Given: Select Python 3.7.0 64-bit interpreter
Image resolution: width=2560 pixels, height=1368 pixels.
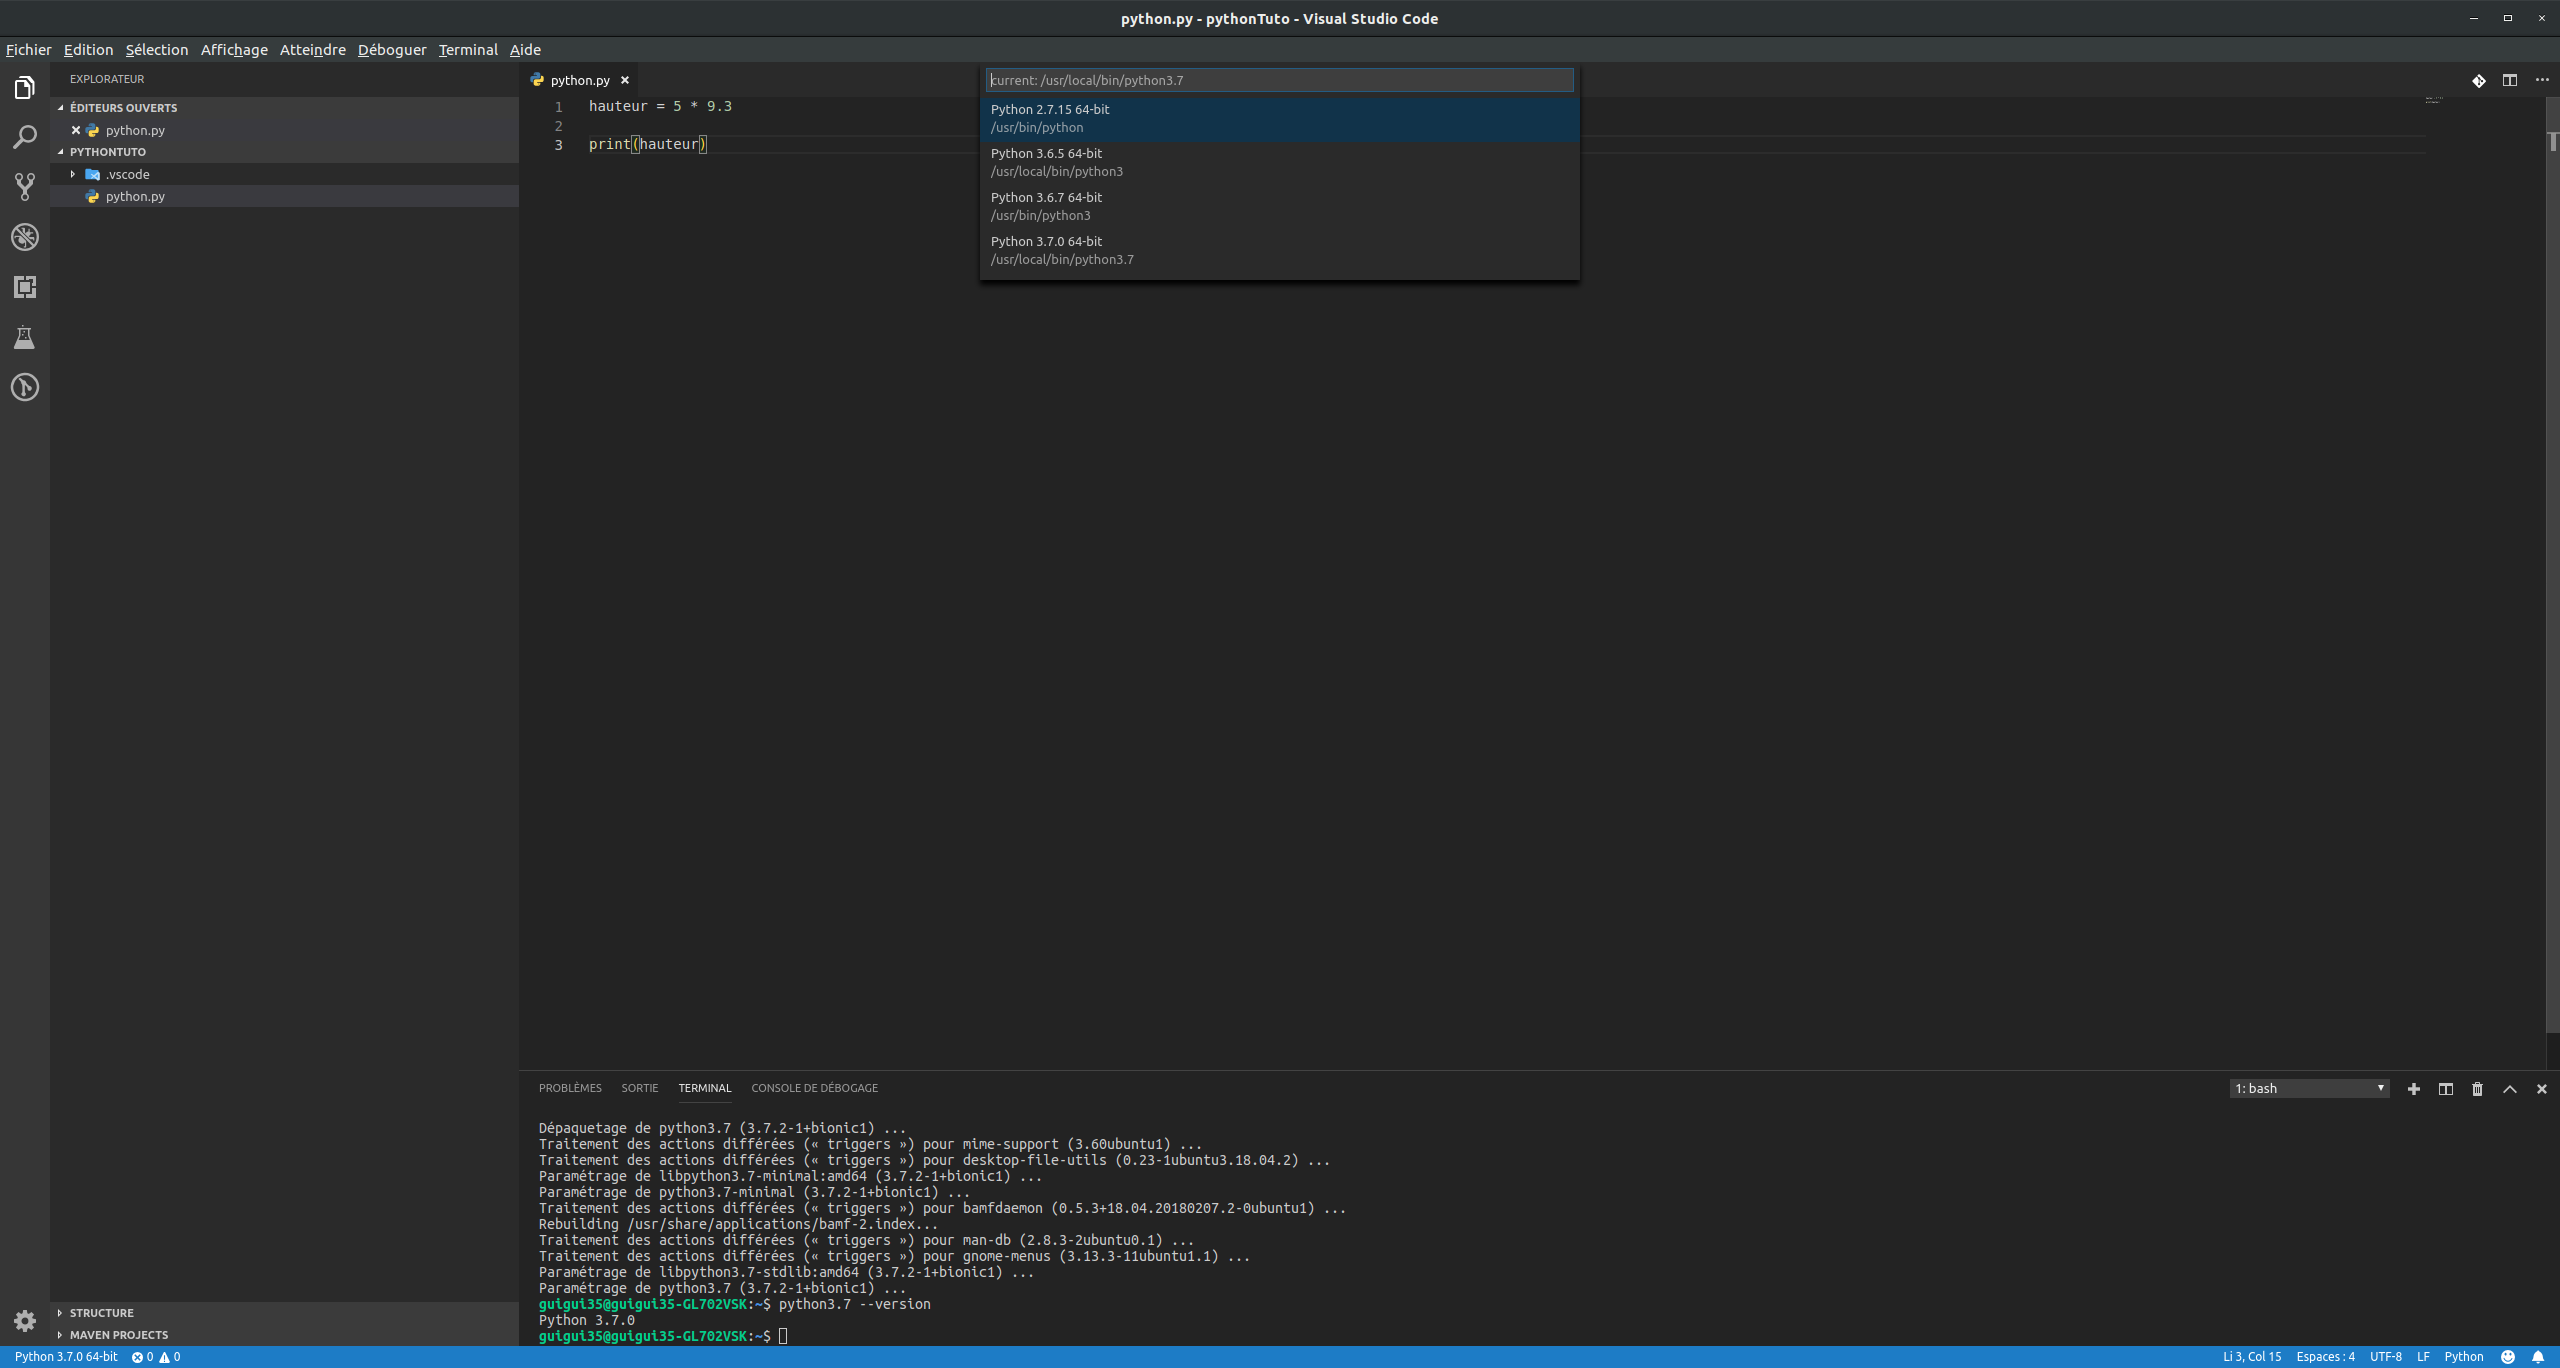Looking at the screenshot, I should pos(1280,250).
